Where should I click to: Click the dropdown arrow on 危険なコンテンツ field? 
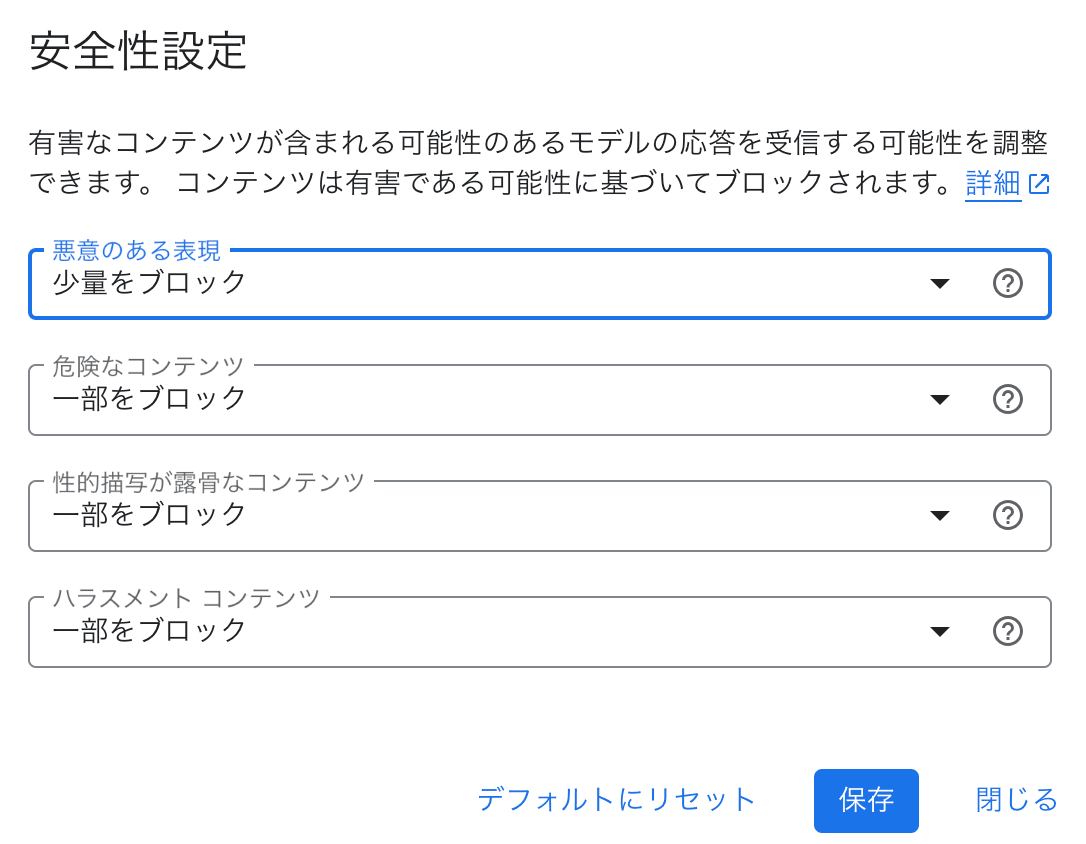click(x=940, y=399)
